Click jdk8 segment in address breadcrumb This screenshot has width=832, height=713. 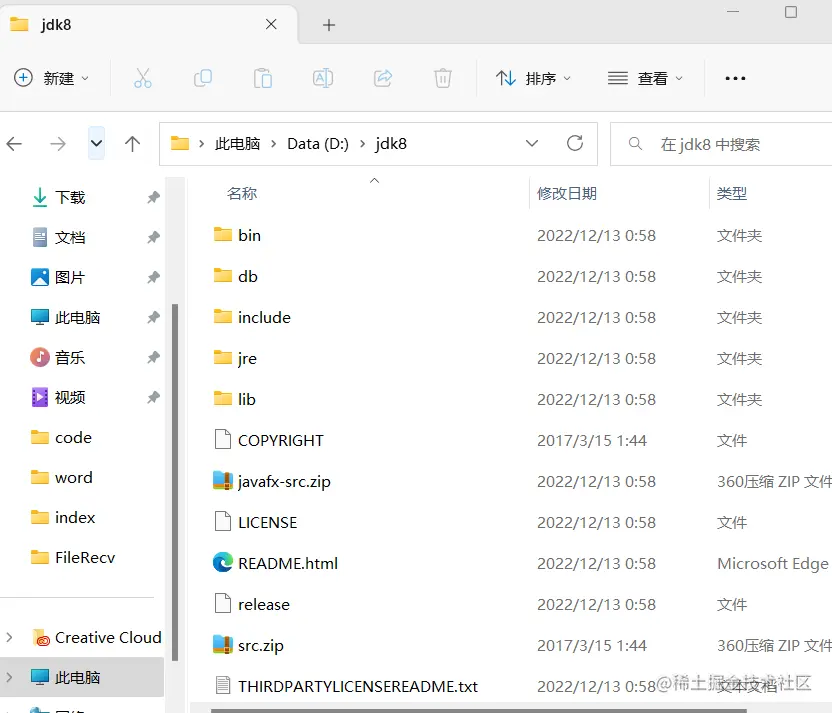[x=391, y=144]
